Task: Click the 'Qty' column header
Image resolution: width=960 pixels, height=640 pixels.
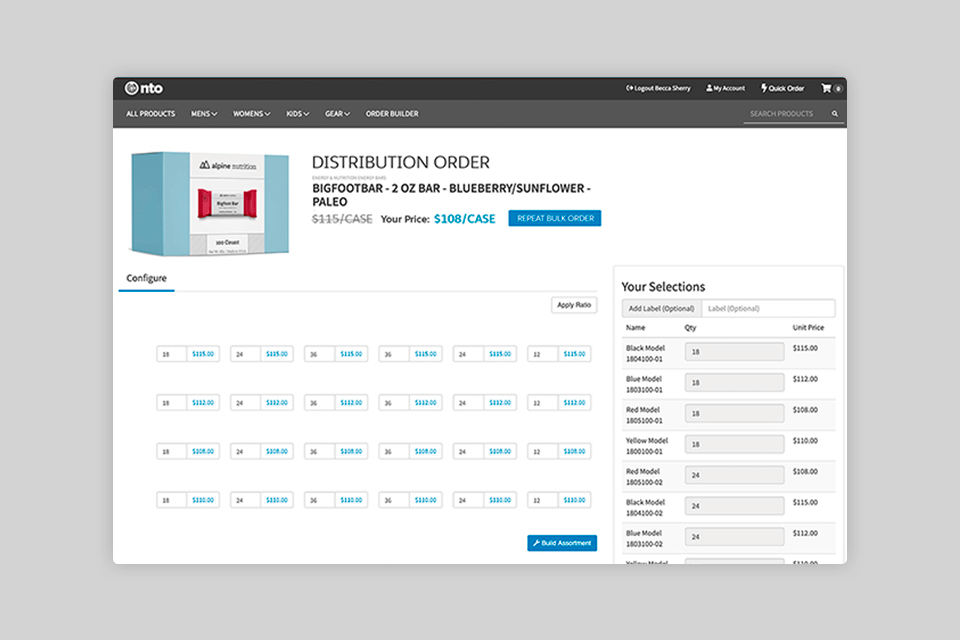Action: pyautogui.click(x=691, y=328)
